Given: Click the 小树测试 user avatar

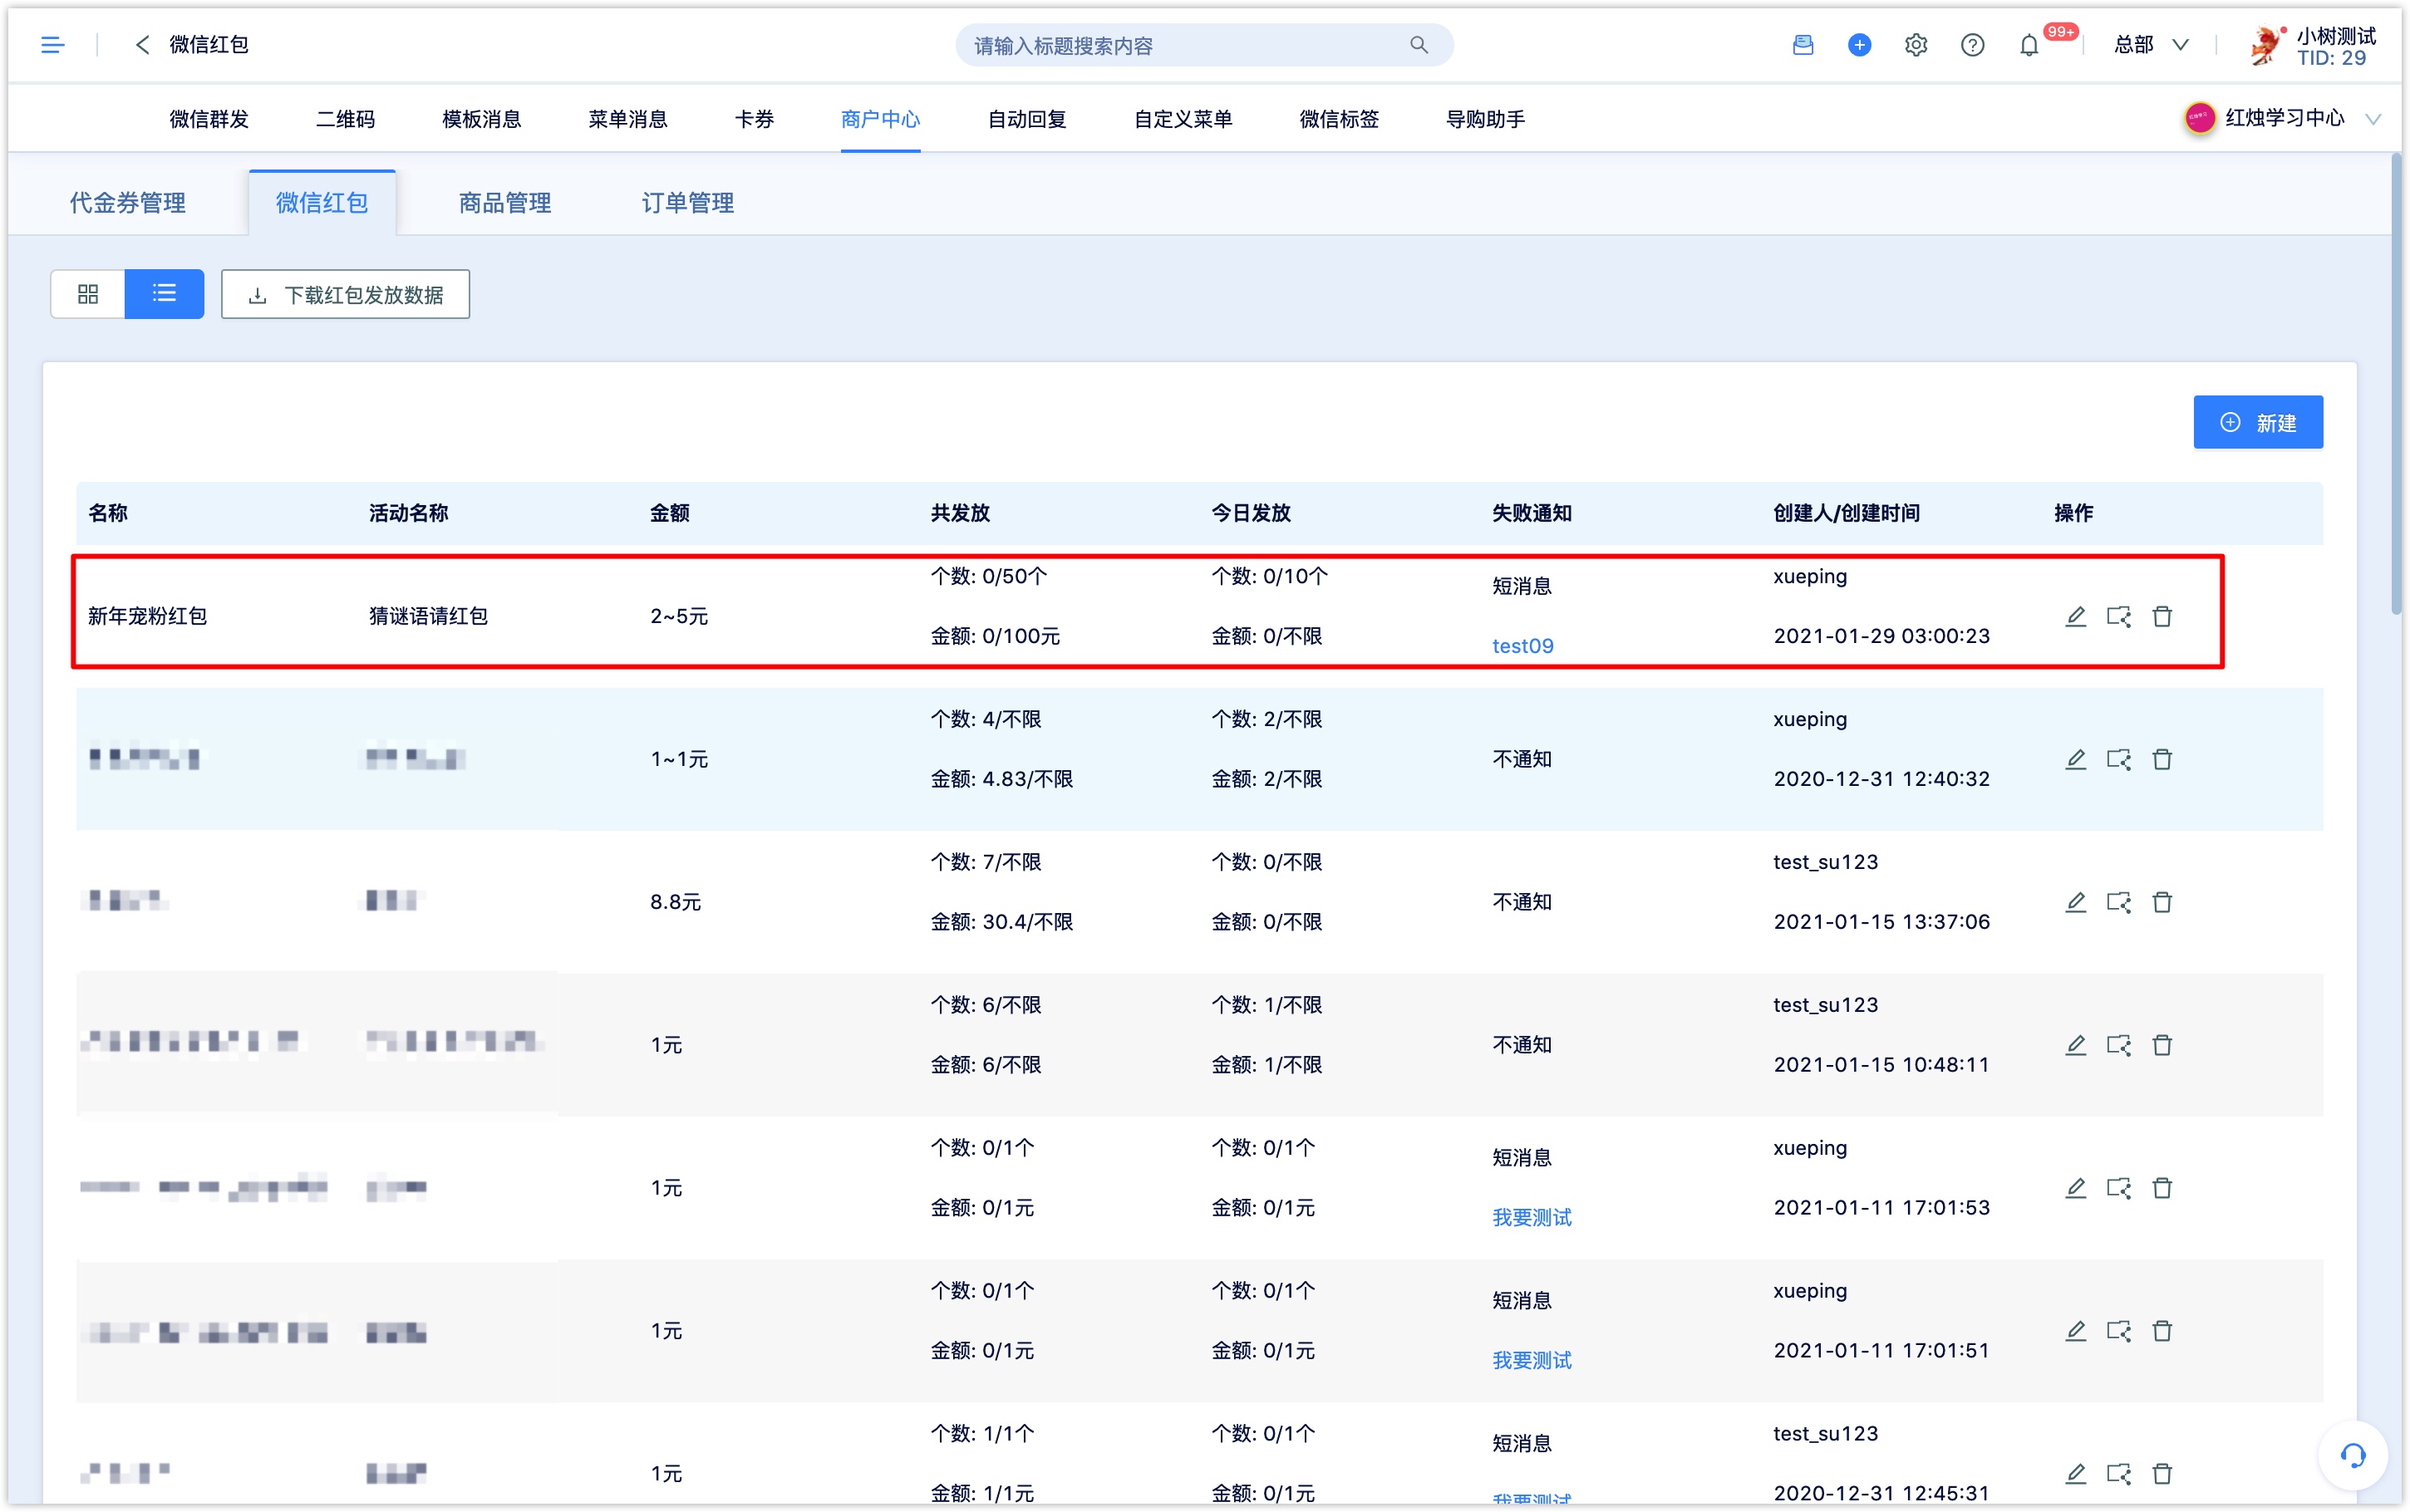Looking at the screenshot, I should [2265, 45].
